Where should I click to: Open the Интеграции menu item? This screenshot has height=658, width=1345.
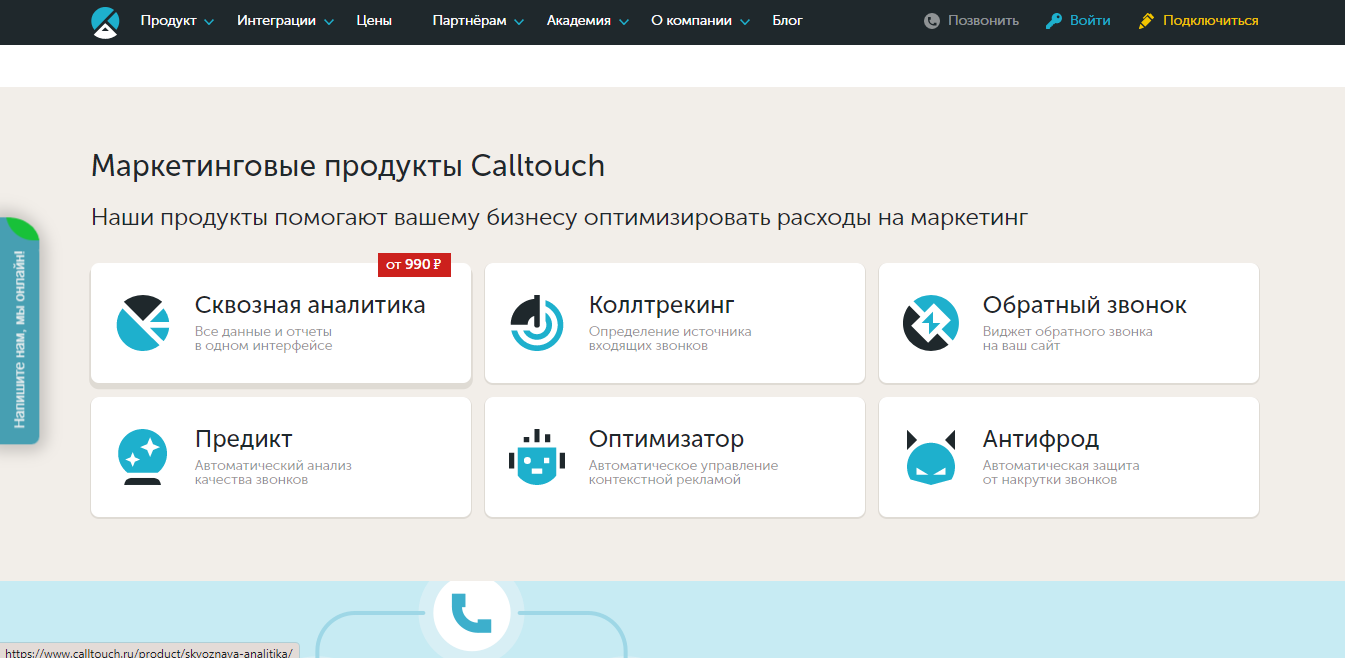(x=276, y=21)
